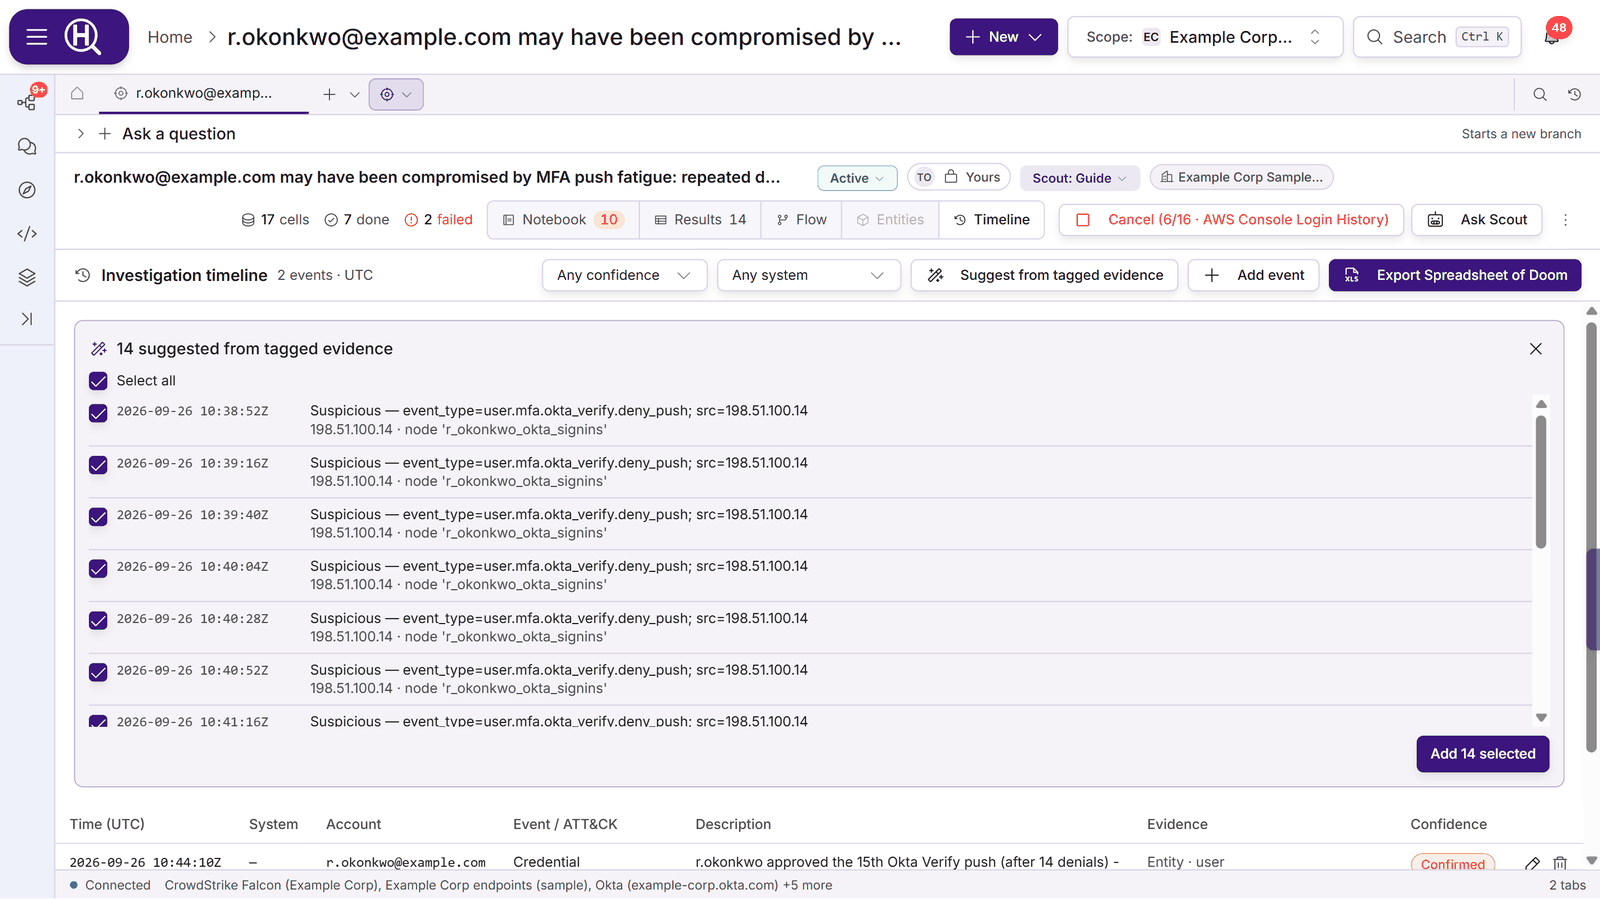The width and height of the screenshot is (1600, 899).
Task: Uncheck the 10:40:52Z suggested event
Action: (x=98, y=673)
